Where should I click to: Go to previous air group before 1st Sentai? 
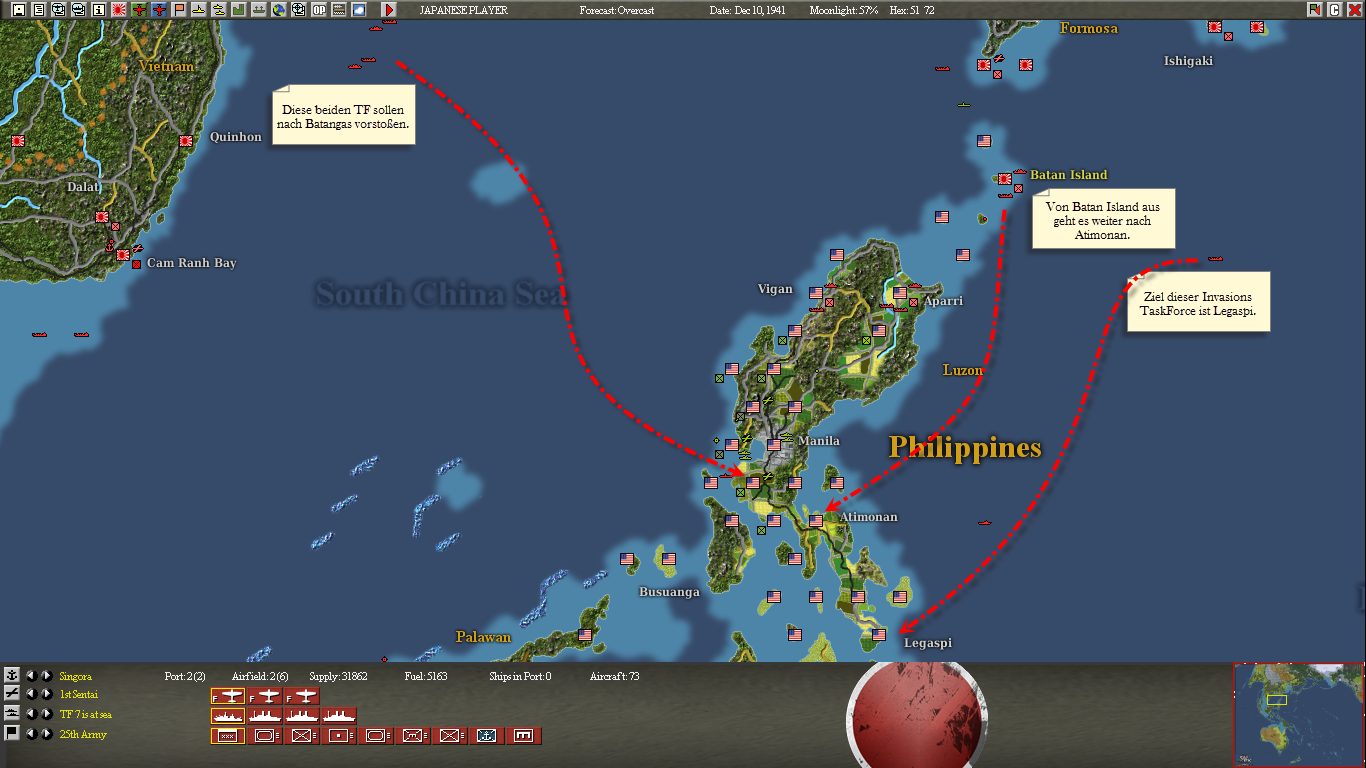(30, 694)
